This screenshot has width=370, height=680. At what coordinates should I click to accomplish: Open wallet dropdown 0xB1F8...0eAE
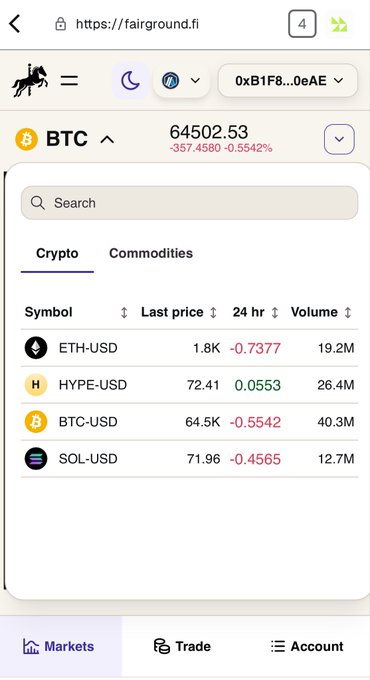[x=288, y=81]
